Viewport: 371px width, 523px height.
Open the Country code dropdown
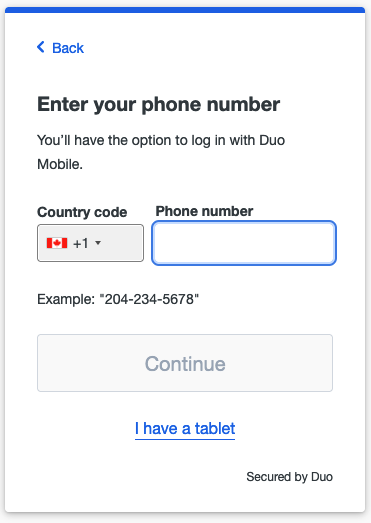[90, 243]
